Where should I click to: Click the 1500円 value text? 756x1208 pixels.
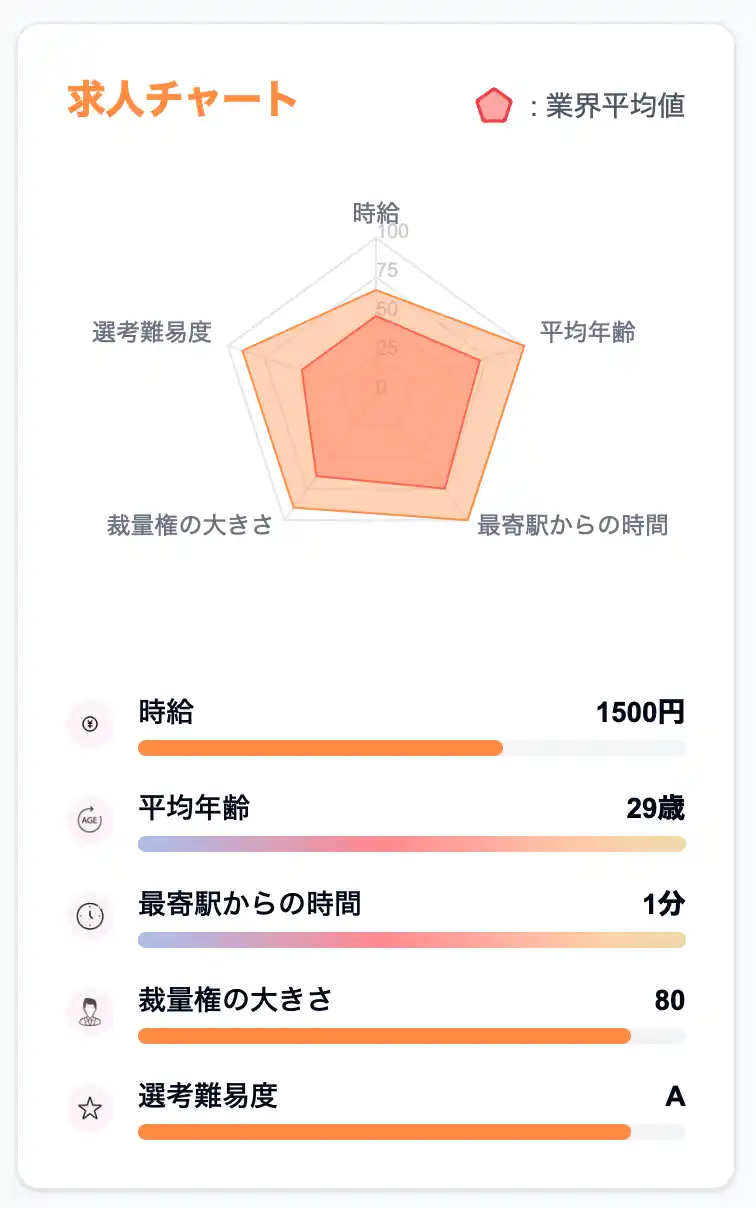coord(640,713)
